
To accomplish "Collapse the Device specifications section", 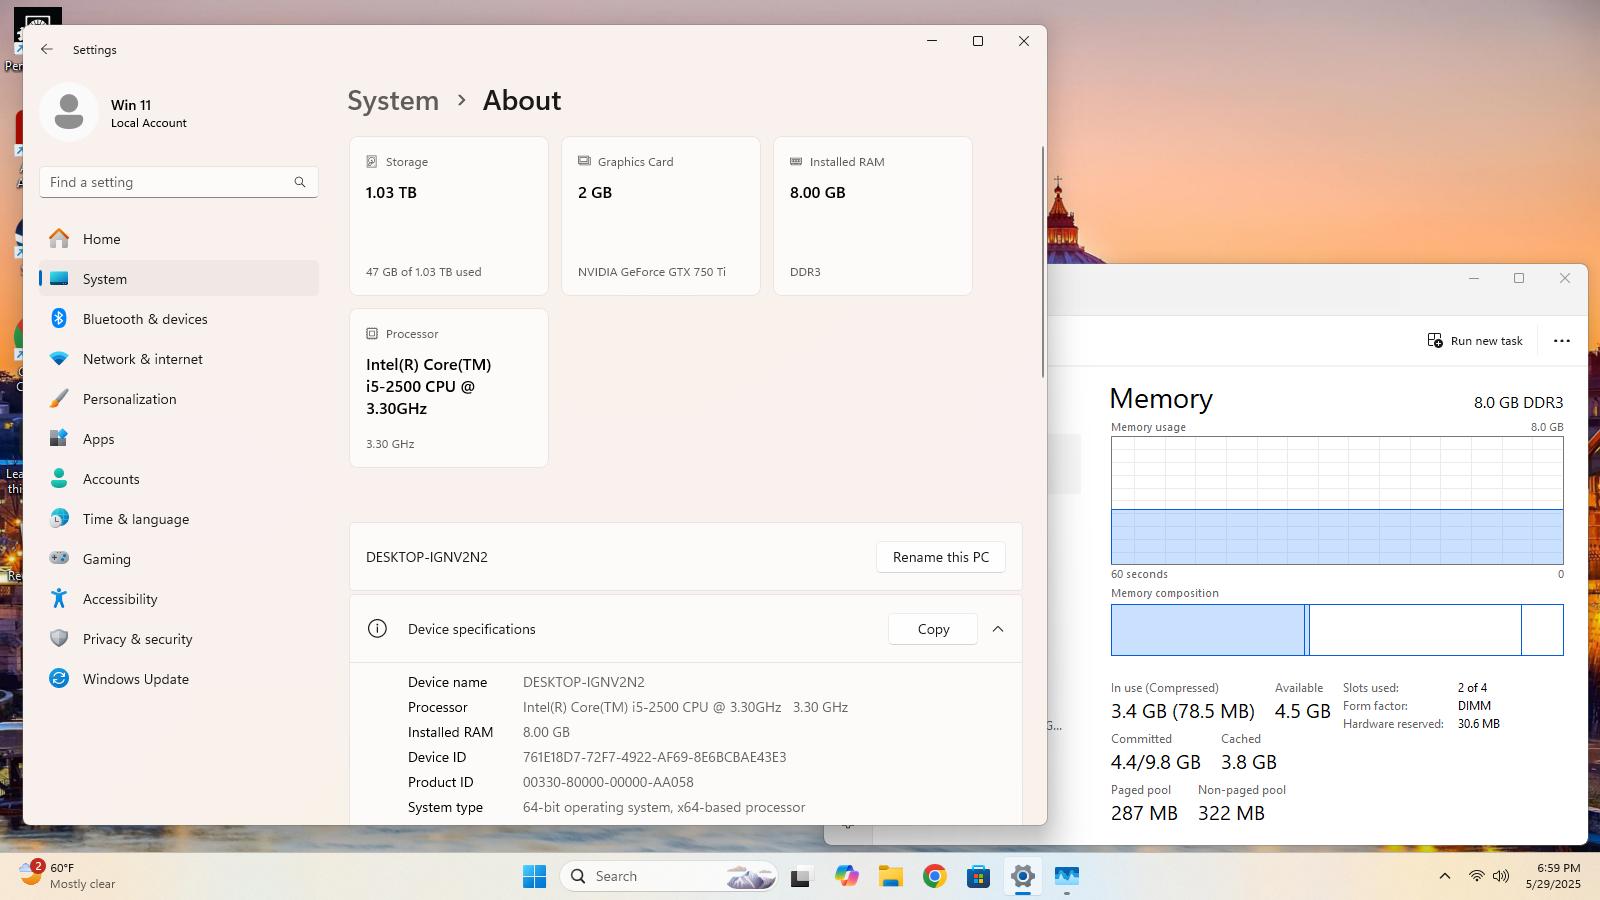I will [998, 629].
